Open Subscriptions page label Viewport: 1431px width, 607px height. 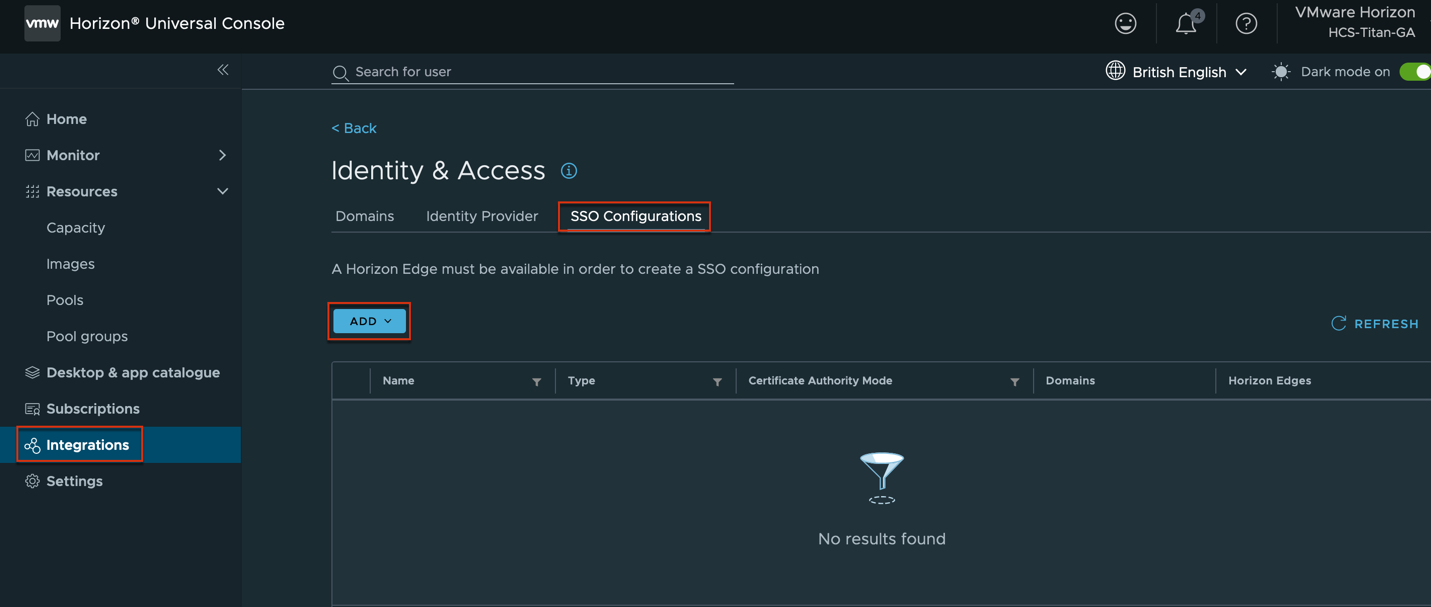pos(93,409)
